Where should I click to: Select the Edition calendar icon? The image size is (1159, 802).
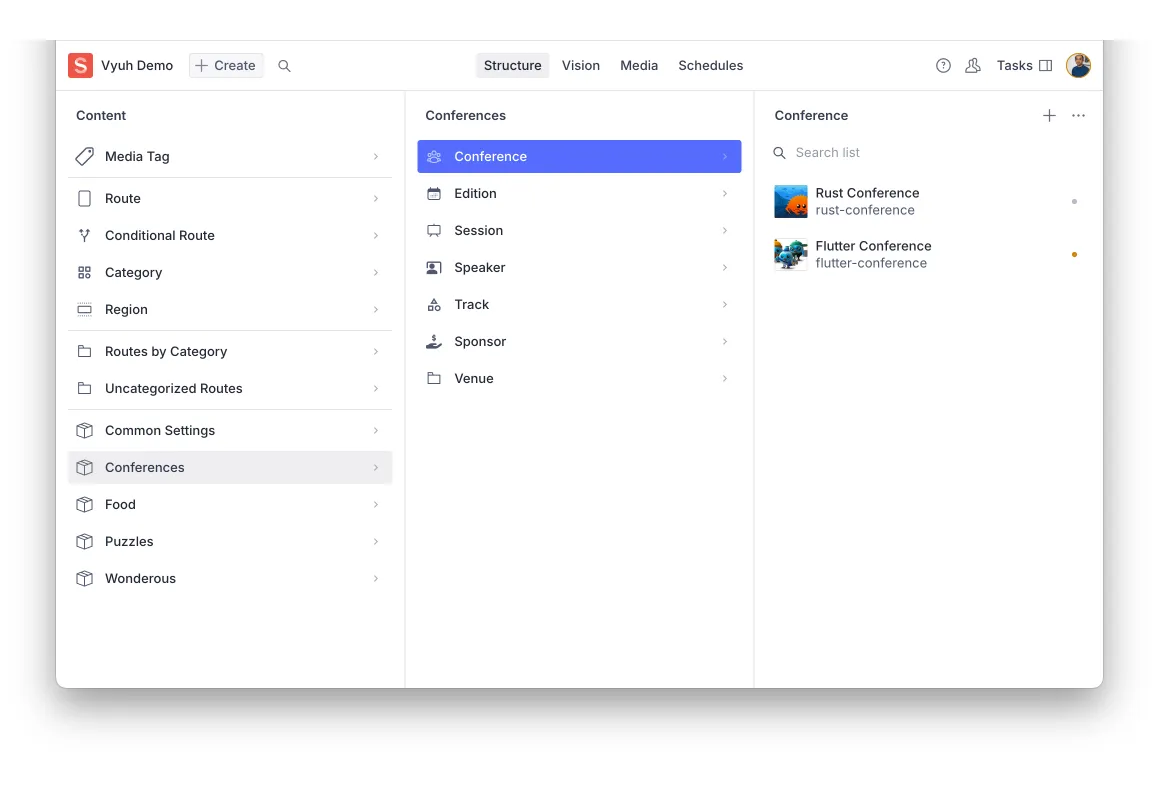coord(433,193)
